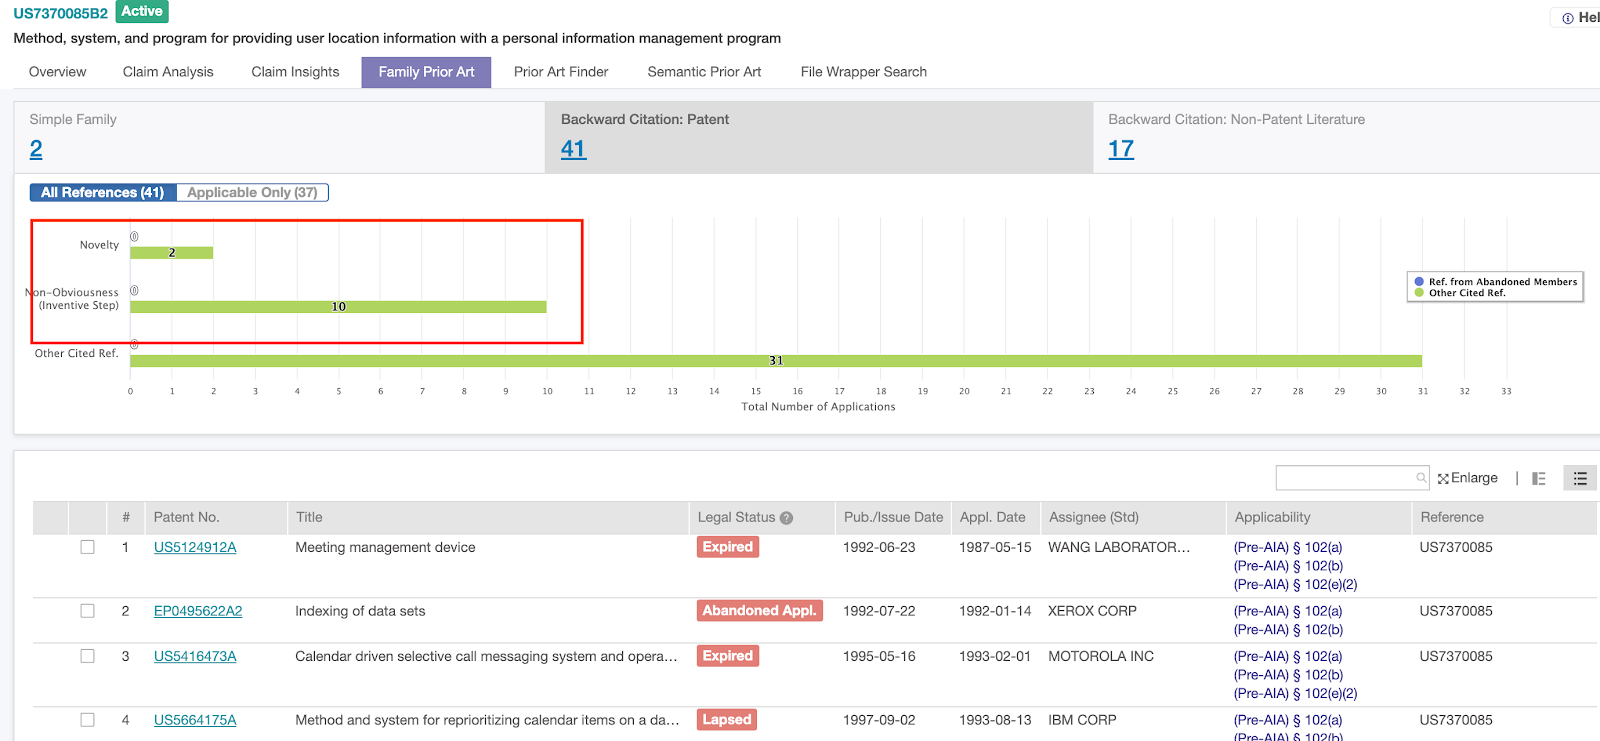Go to the Claim Analysis tab
1600x741 pixels.
(168, 72)
